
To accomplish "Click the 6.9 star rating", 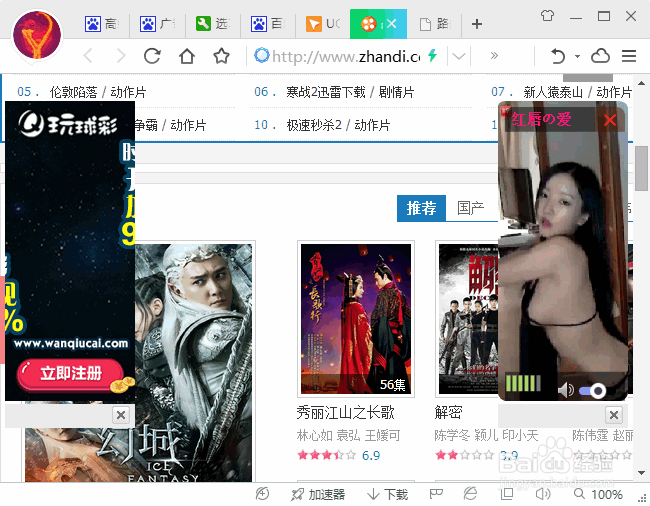I will [339, 455].
